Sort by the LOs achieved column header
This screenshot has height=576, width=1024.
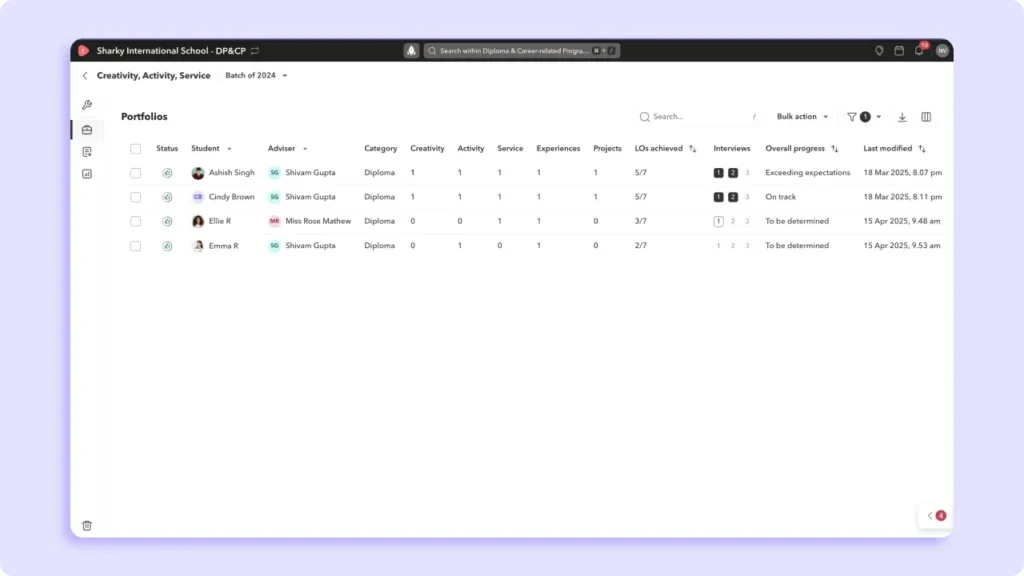[665, 149]
